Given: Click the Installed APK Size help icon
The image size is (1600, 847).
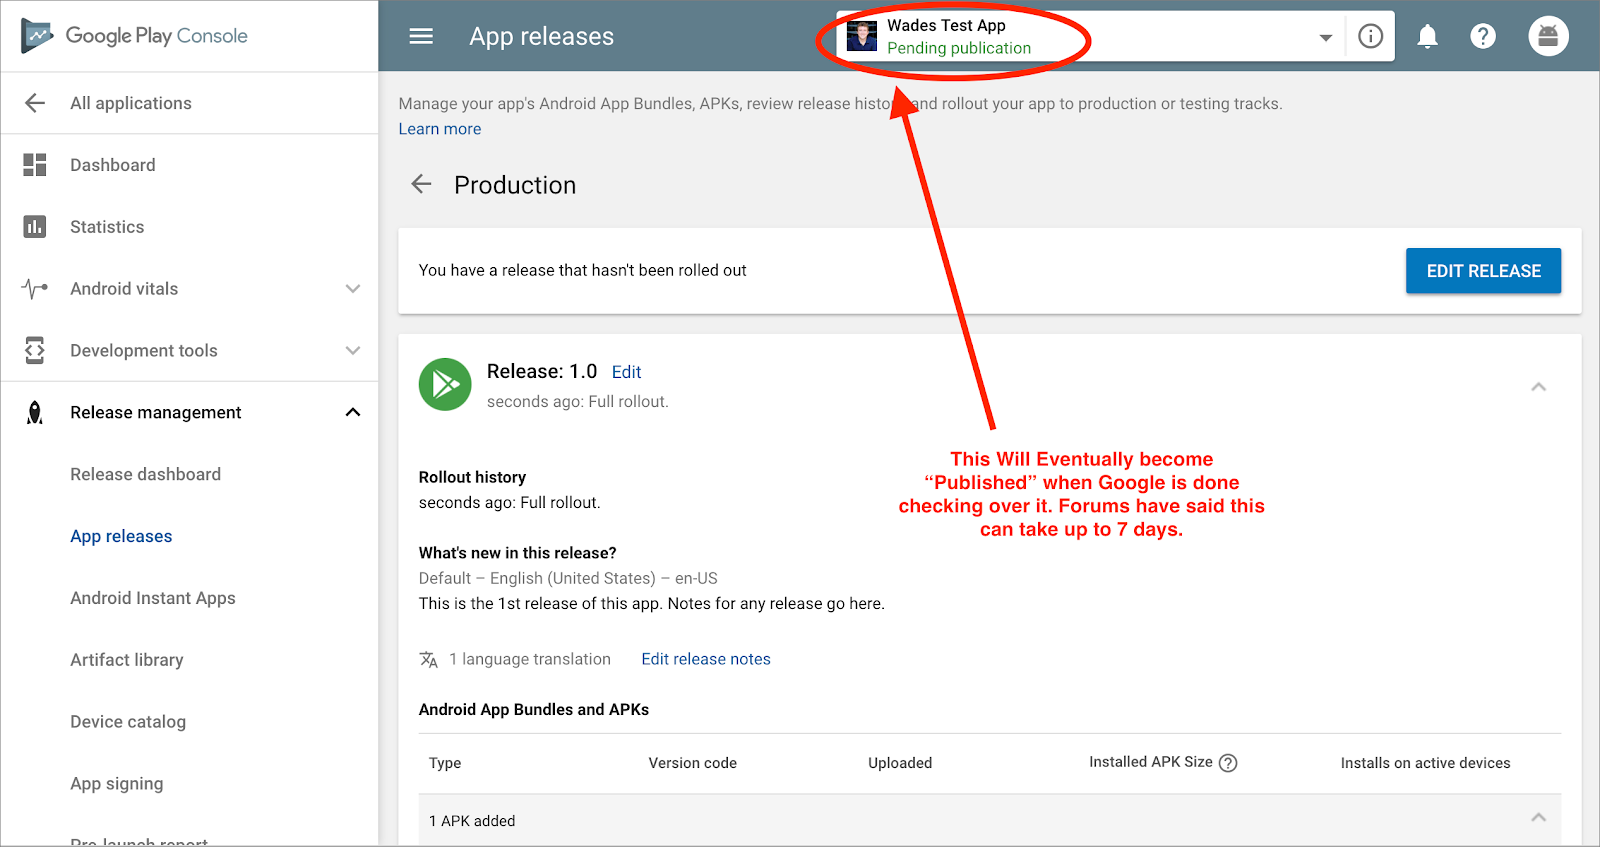Looking at the screenshot, I should [1229, 763].
